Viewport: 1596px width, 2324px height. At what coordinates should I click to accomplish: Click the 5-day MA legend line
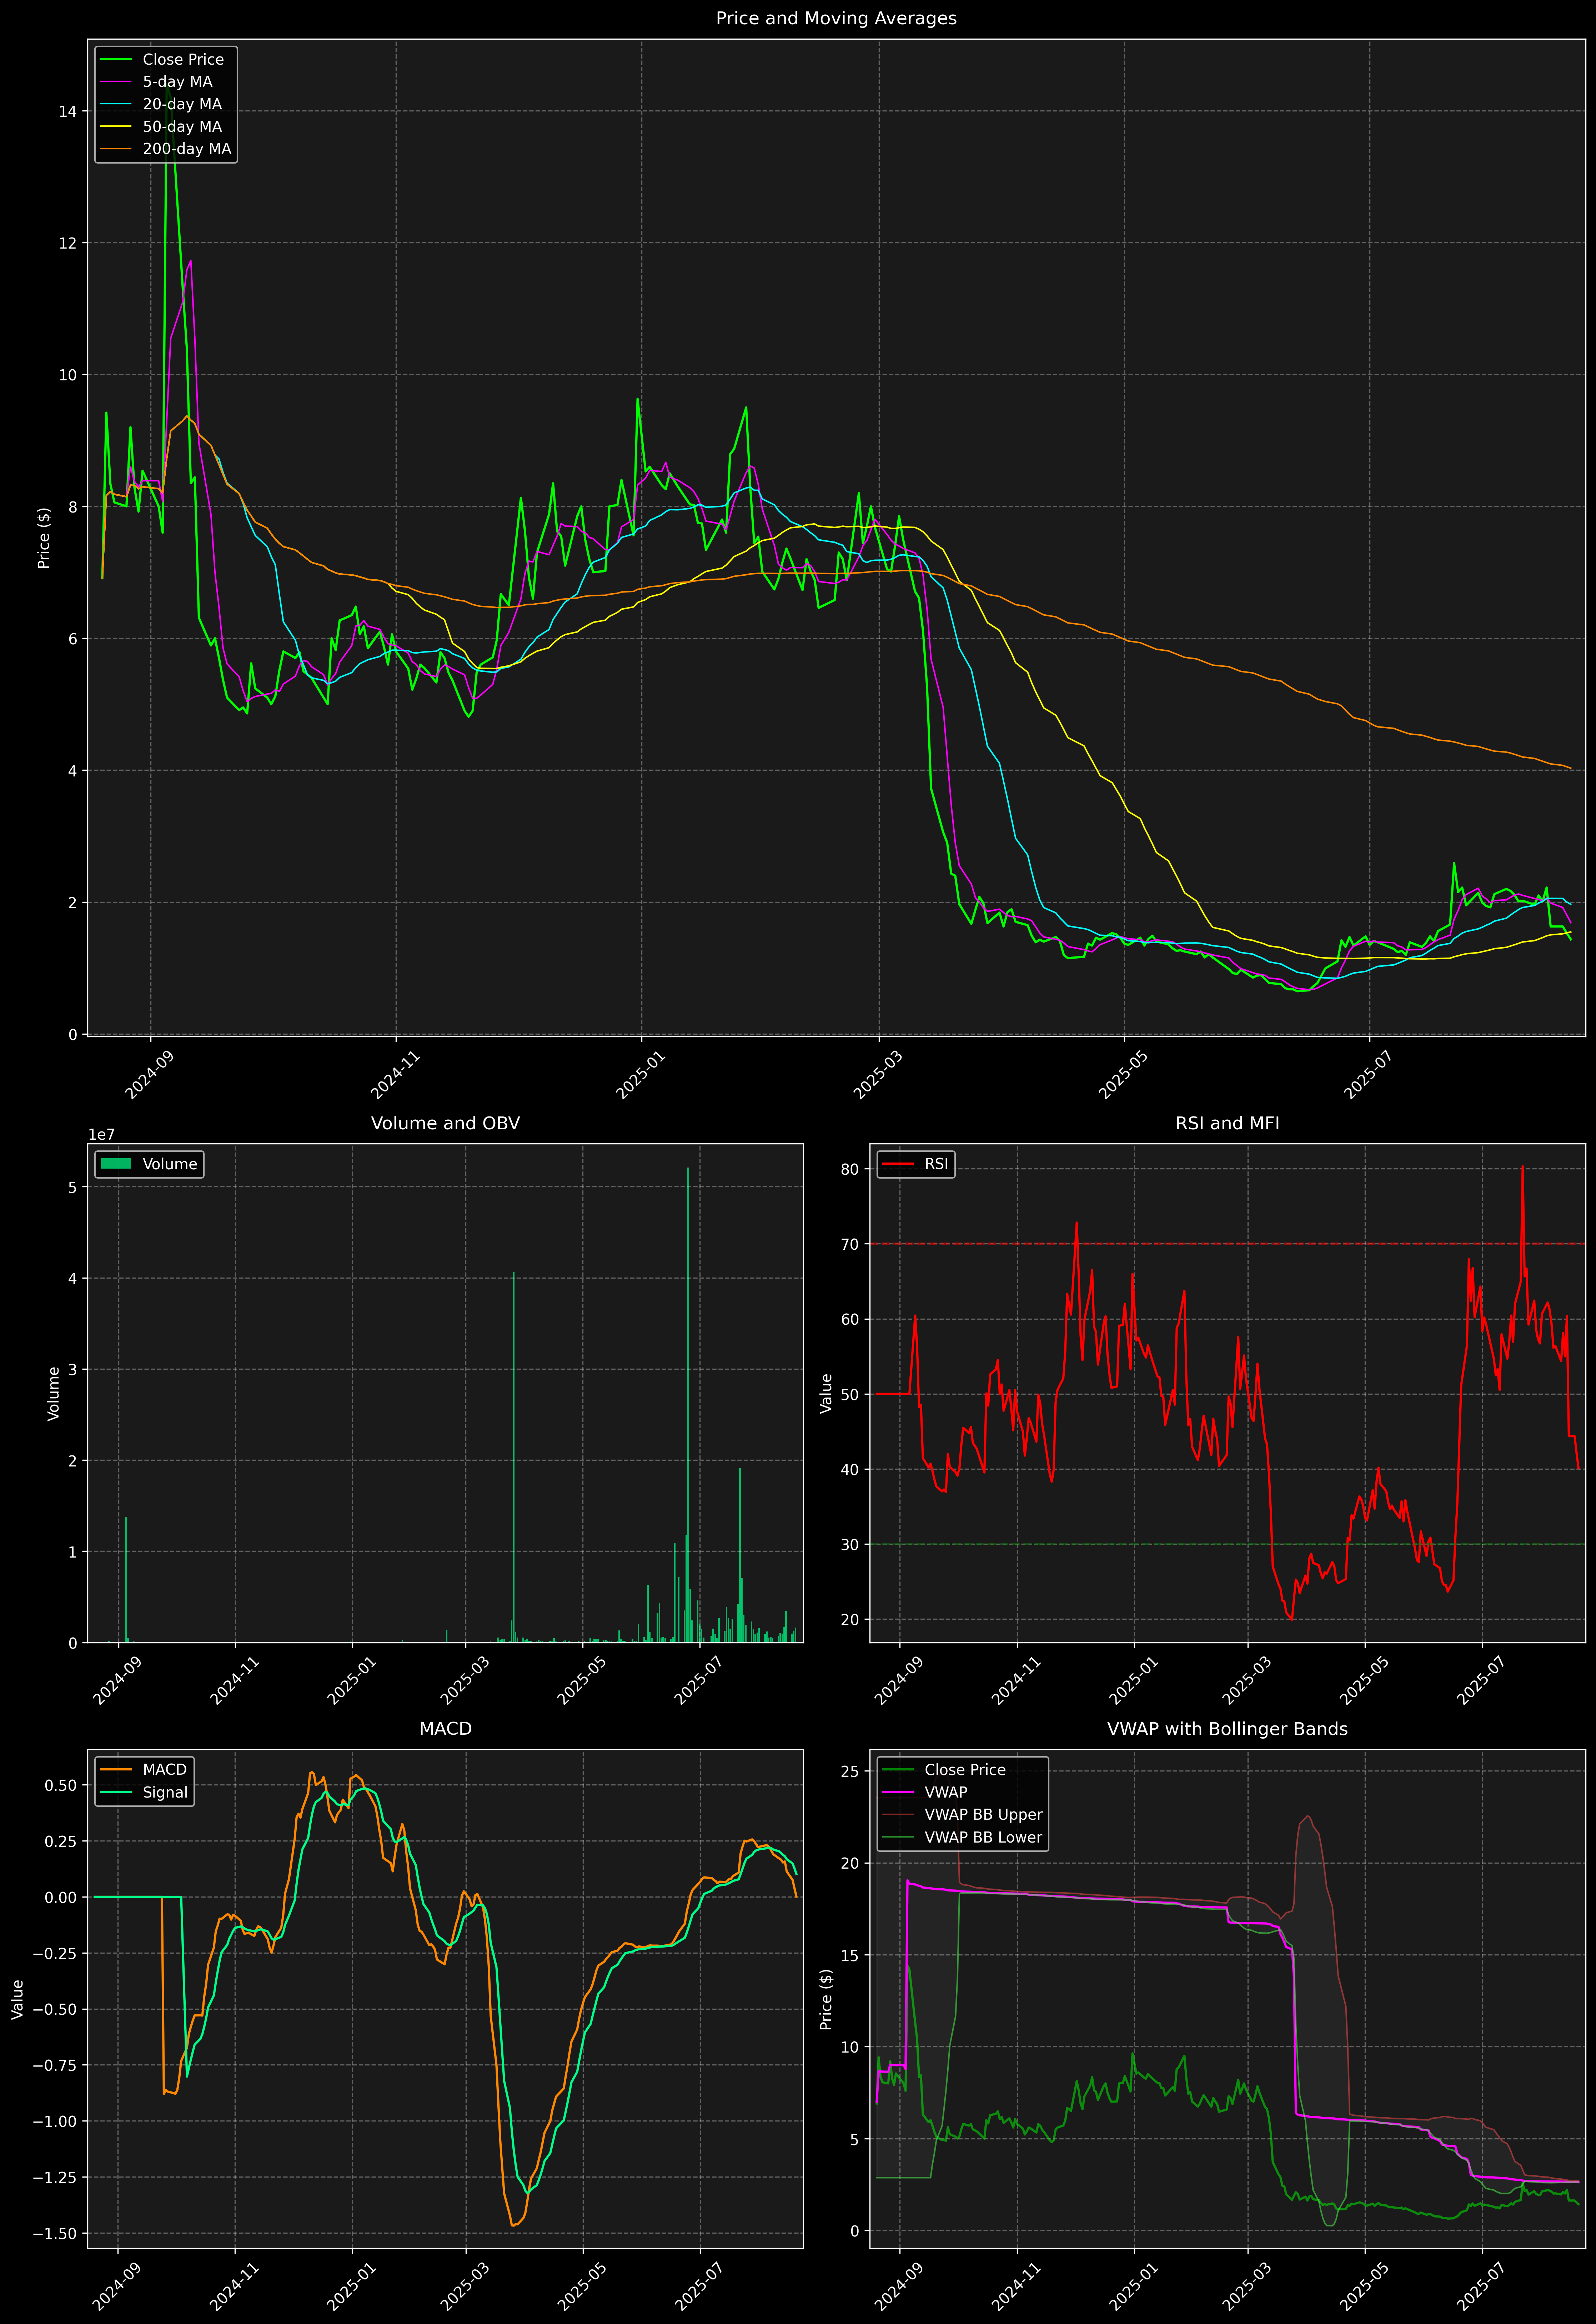116,82
